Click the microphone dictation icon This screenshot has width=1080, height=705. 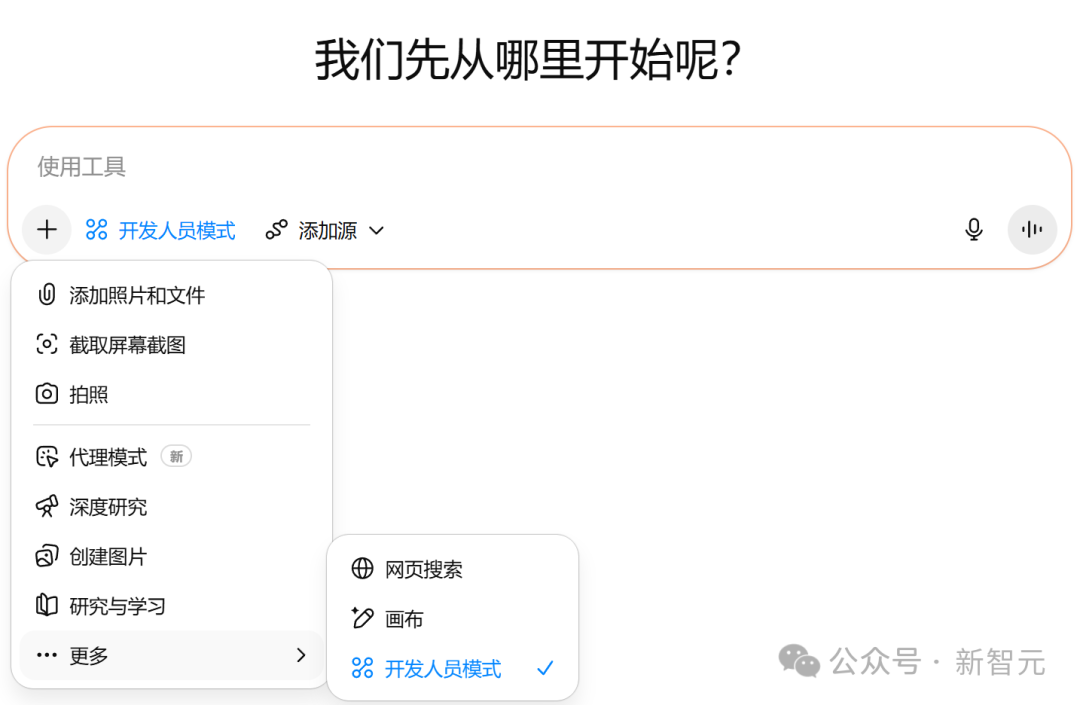(973, 230)
